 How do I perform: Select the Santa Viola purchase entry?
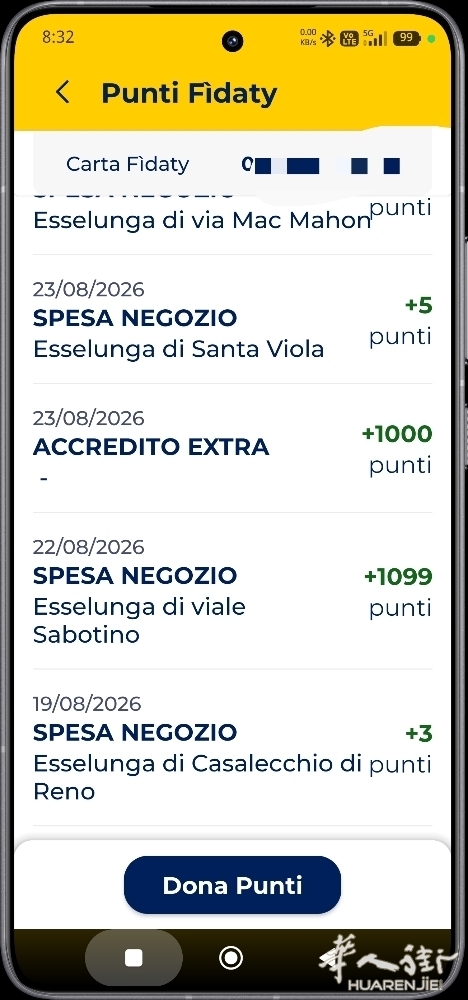pyautogui.click(x=232, y=320)
